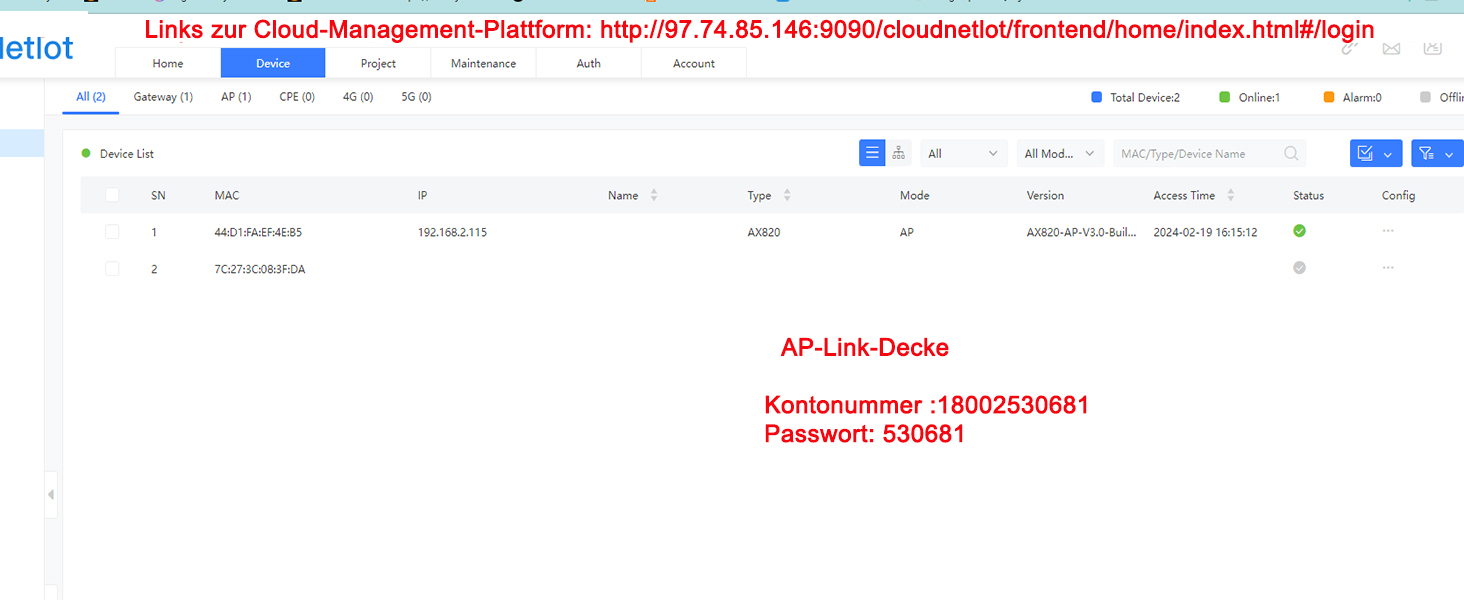
Task: Check the box for device row 2
Action: pos(112,269)
